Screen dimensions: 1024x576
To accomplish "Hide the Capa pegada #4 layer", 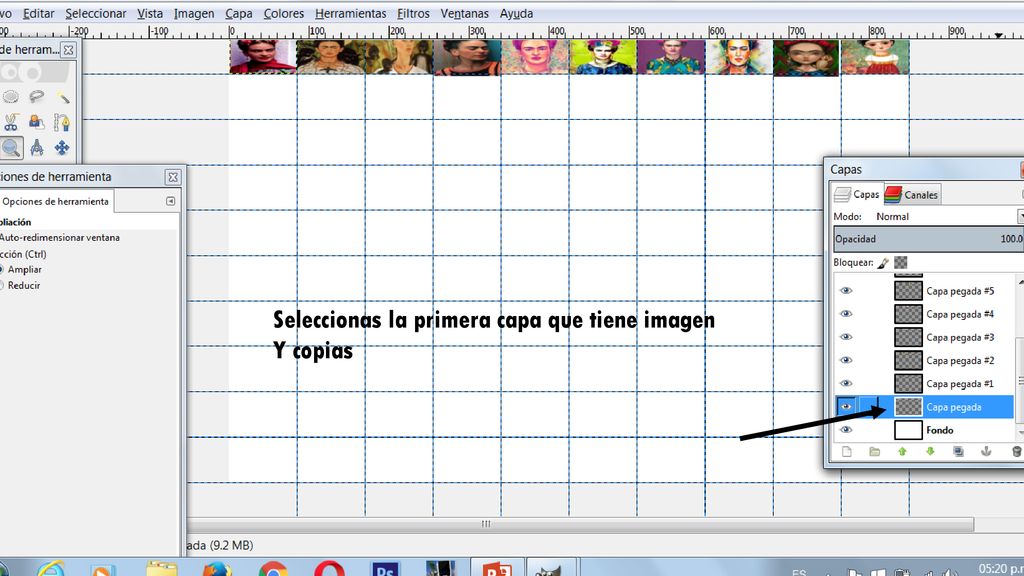I will click(x=846, y=314).
